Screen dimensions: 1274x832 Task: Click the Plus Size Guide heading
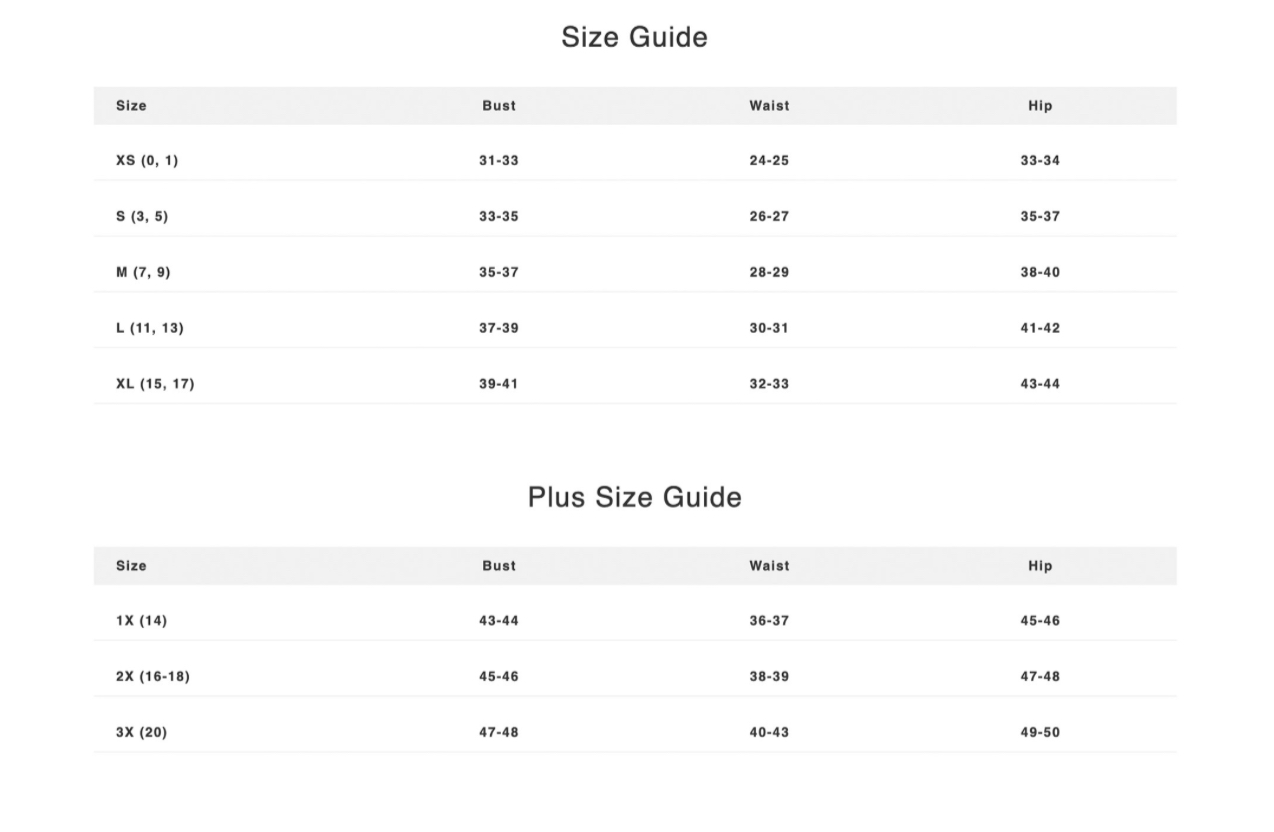pos(634,497)
